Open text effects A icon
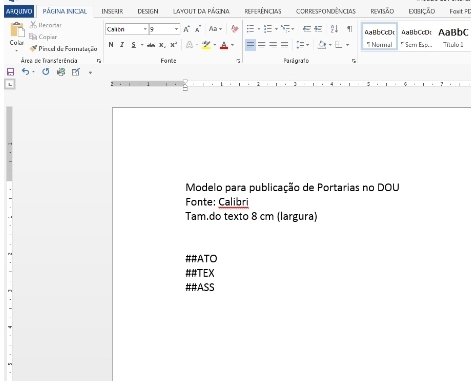The image size is (471, 381). [x=189, y=45]
